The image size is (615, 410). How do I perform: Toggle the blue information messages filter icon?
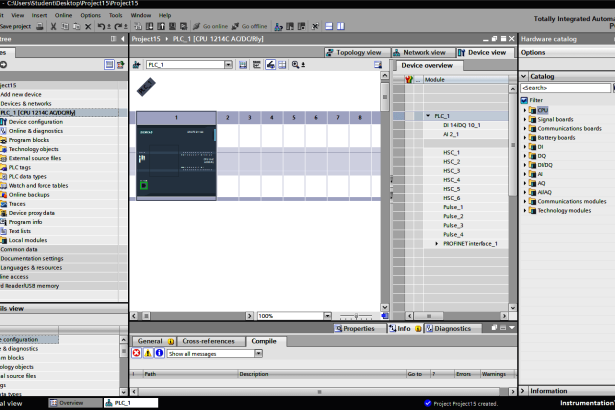coord(159,353)
